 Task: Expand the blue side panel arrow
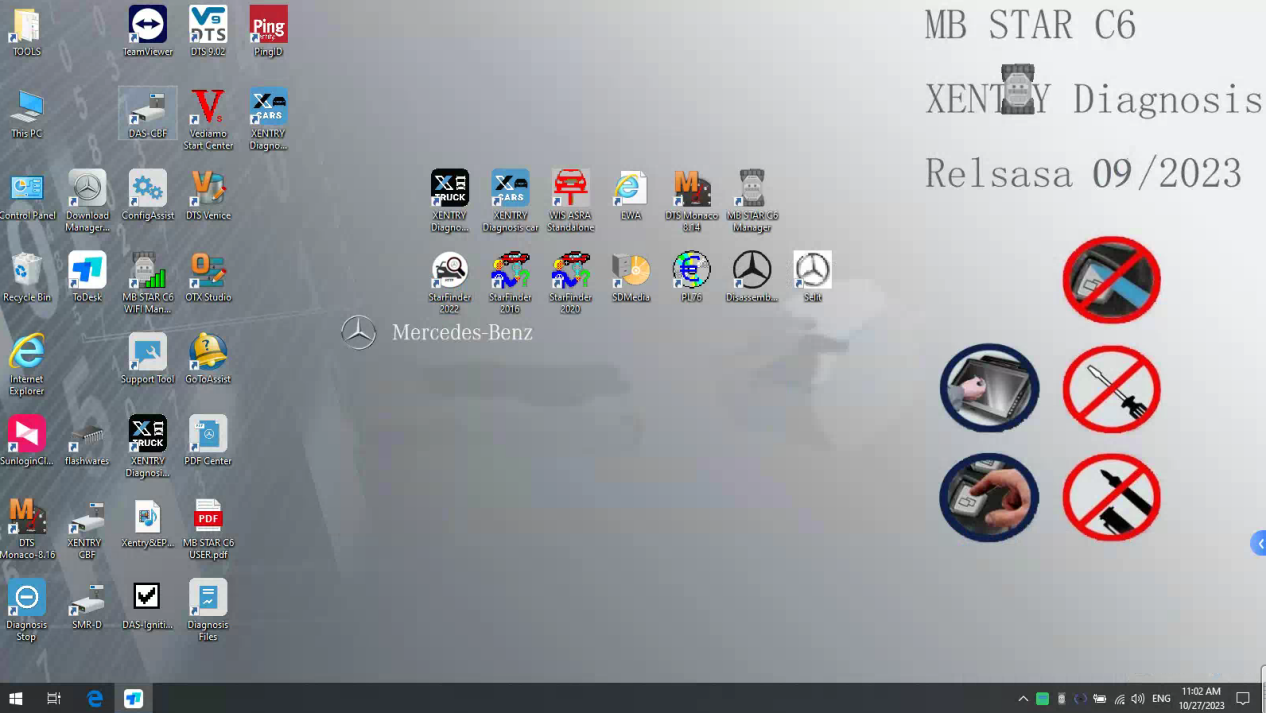(x=1259, y=544)
